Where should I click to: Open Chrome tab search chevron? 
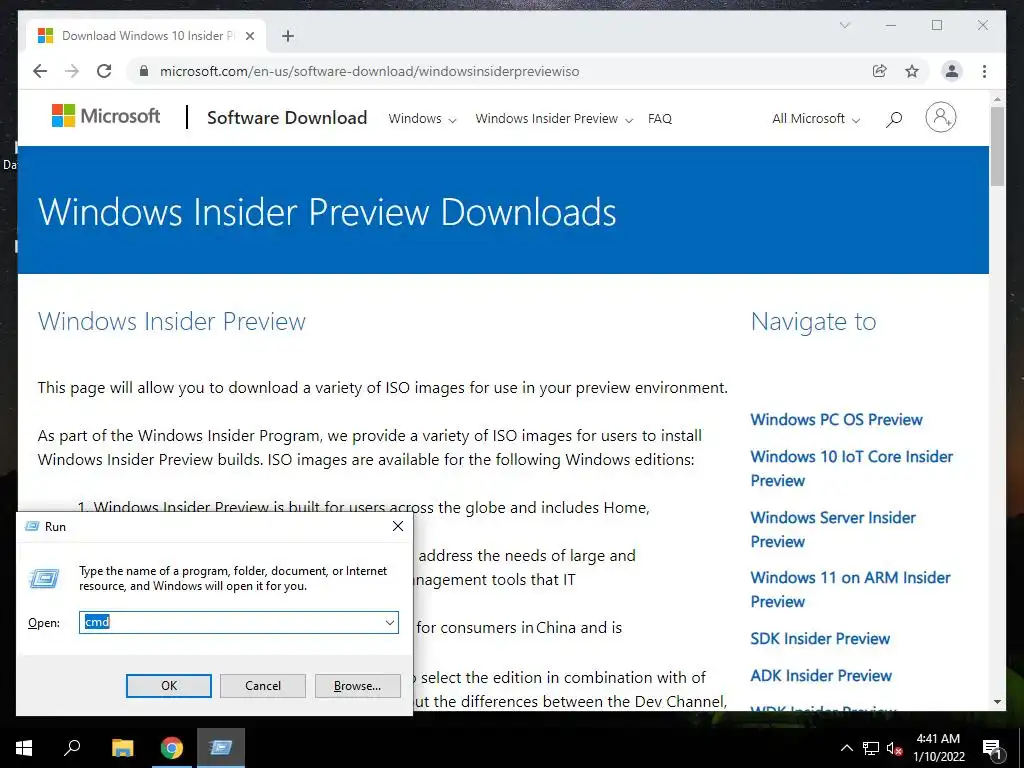point(844,25)
